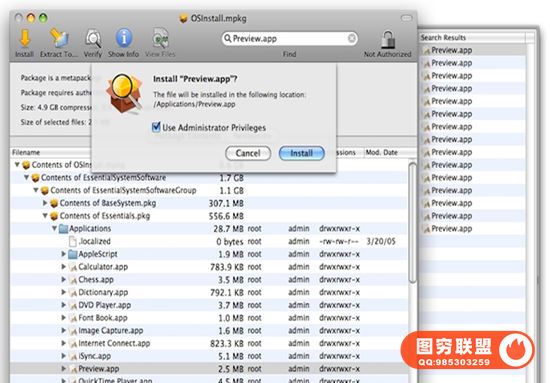This screenshot has width=550, height=383.
Task: Click the 556.6 MB size value
Action: click(x=226, y=216)
